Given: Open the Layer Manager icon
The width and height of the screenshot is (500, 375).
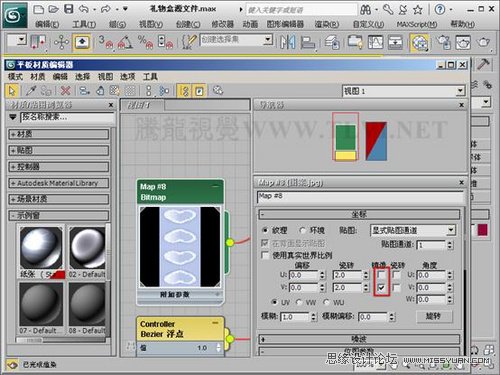Looking at the screenshot, I should 332,42.
